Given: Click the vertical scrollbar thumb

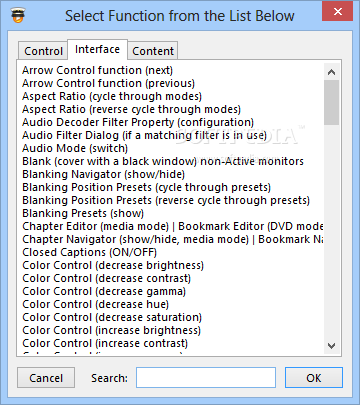Looking at the screenshot, I should tap(331, 102).
